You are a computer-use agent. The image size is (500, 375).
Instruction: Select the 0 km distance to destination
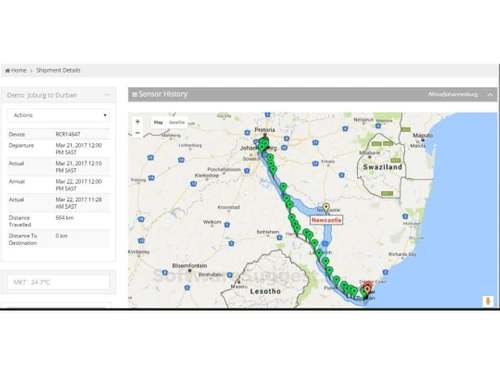[61, 236]
